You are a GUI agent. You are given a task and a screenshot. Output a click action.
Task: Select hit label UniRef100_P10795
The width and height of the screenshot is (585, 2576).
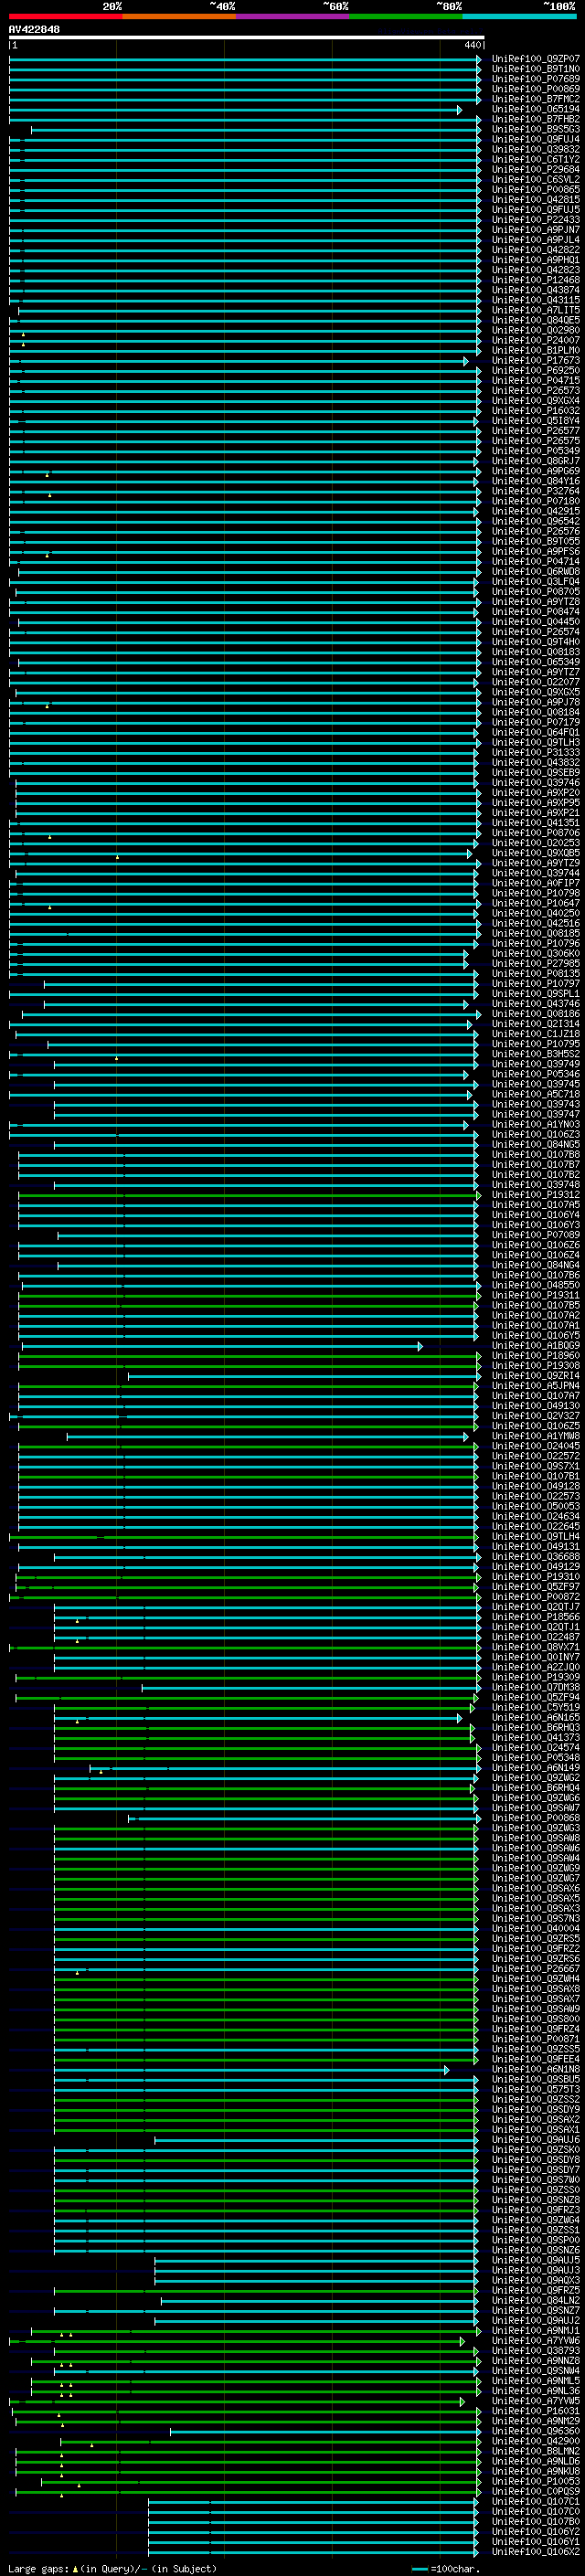tap(536, 1044)
